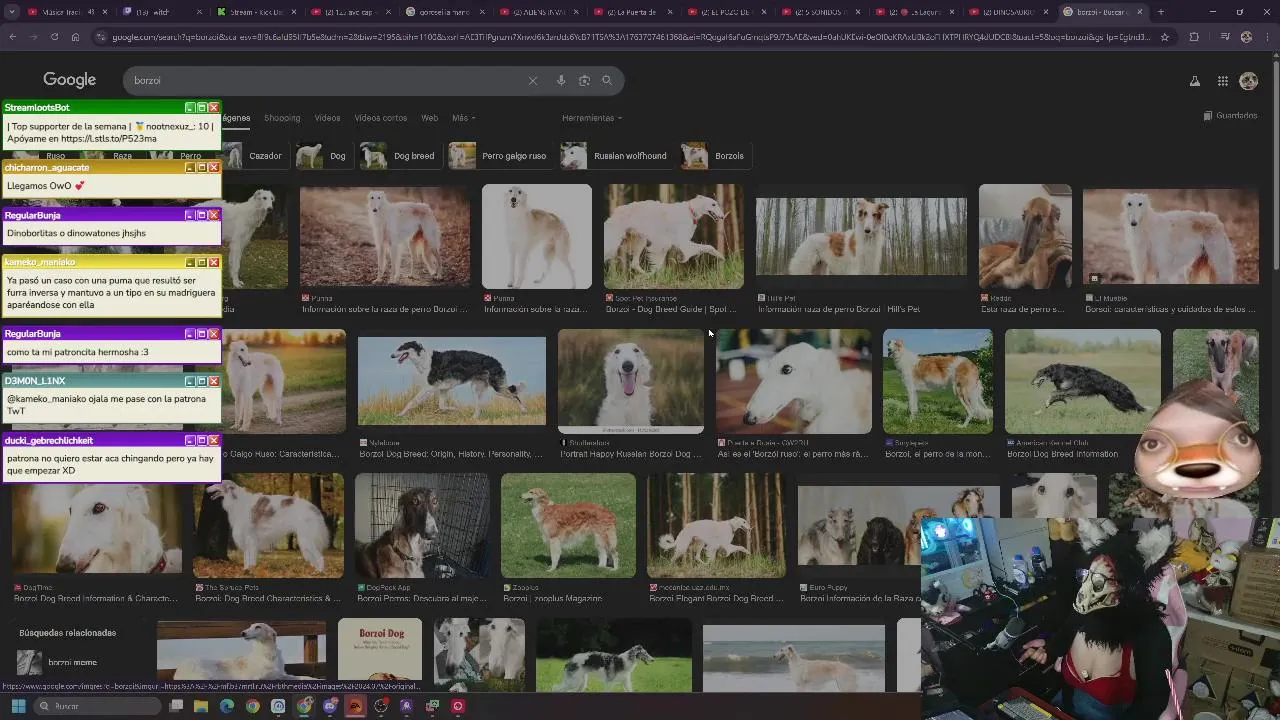This screenshot has width=1280, height=720.
Task: Open Google Chrome from the taskbar
Action: point(253,706)
